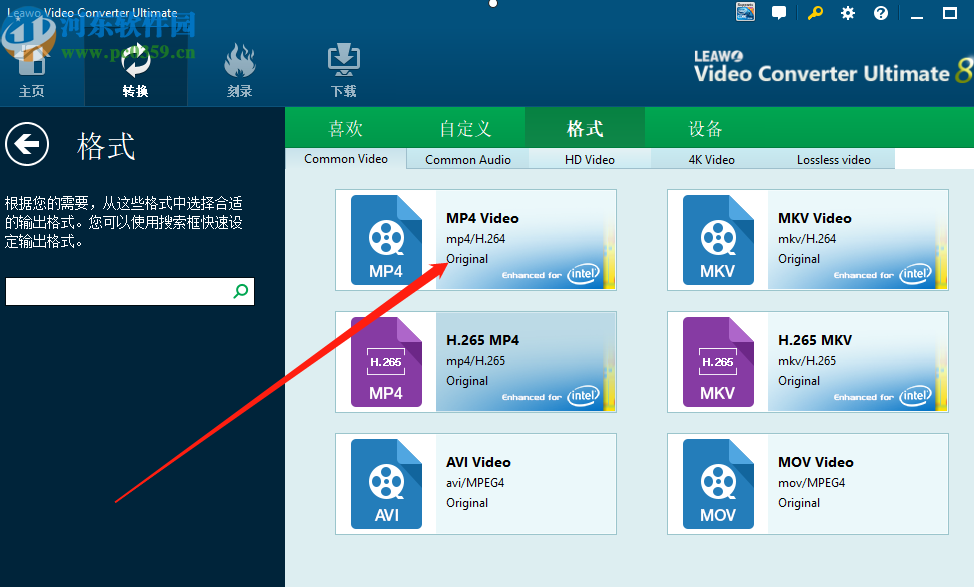Viewport: 974px width, 587px height.
Task: Open the Download (下载) section
Action: [x=344, y=70]
